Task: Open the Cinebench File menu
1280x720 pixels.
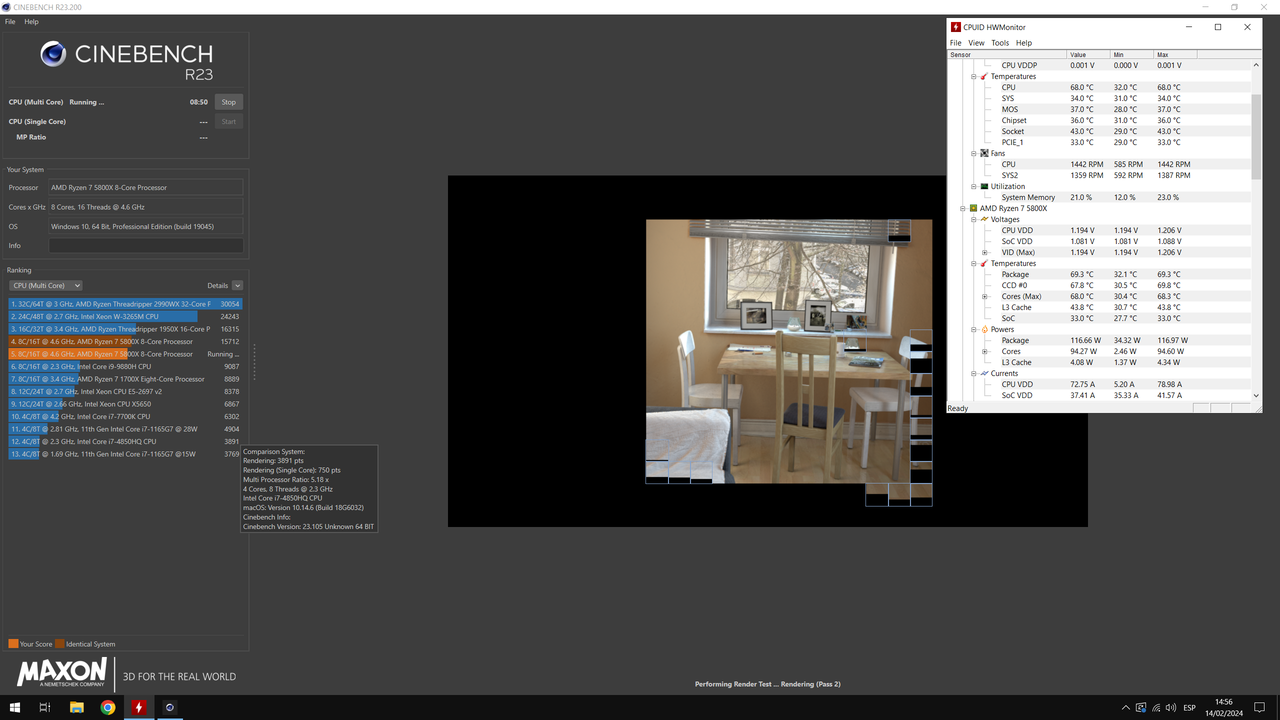Action: (x=10, y=21)
